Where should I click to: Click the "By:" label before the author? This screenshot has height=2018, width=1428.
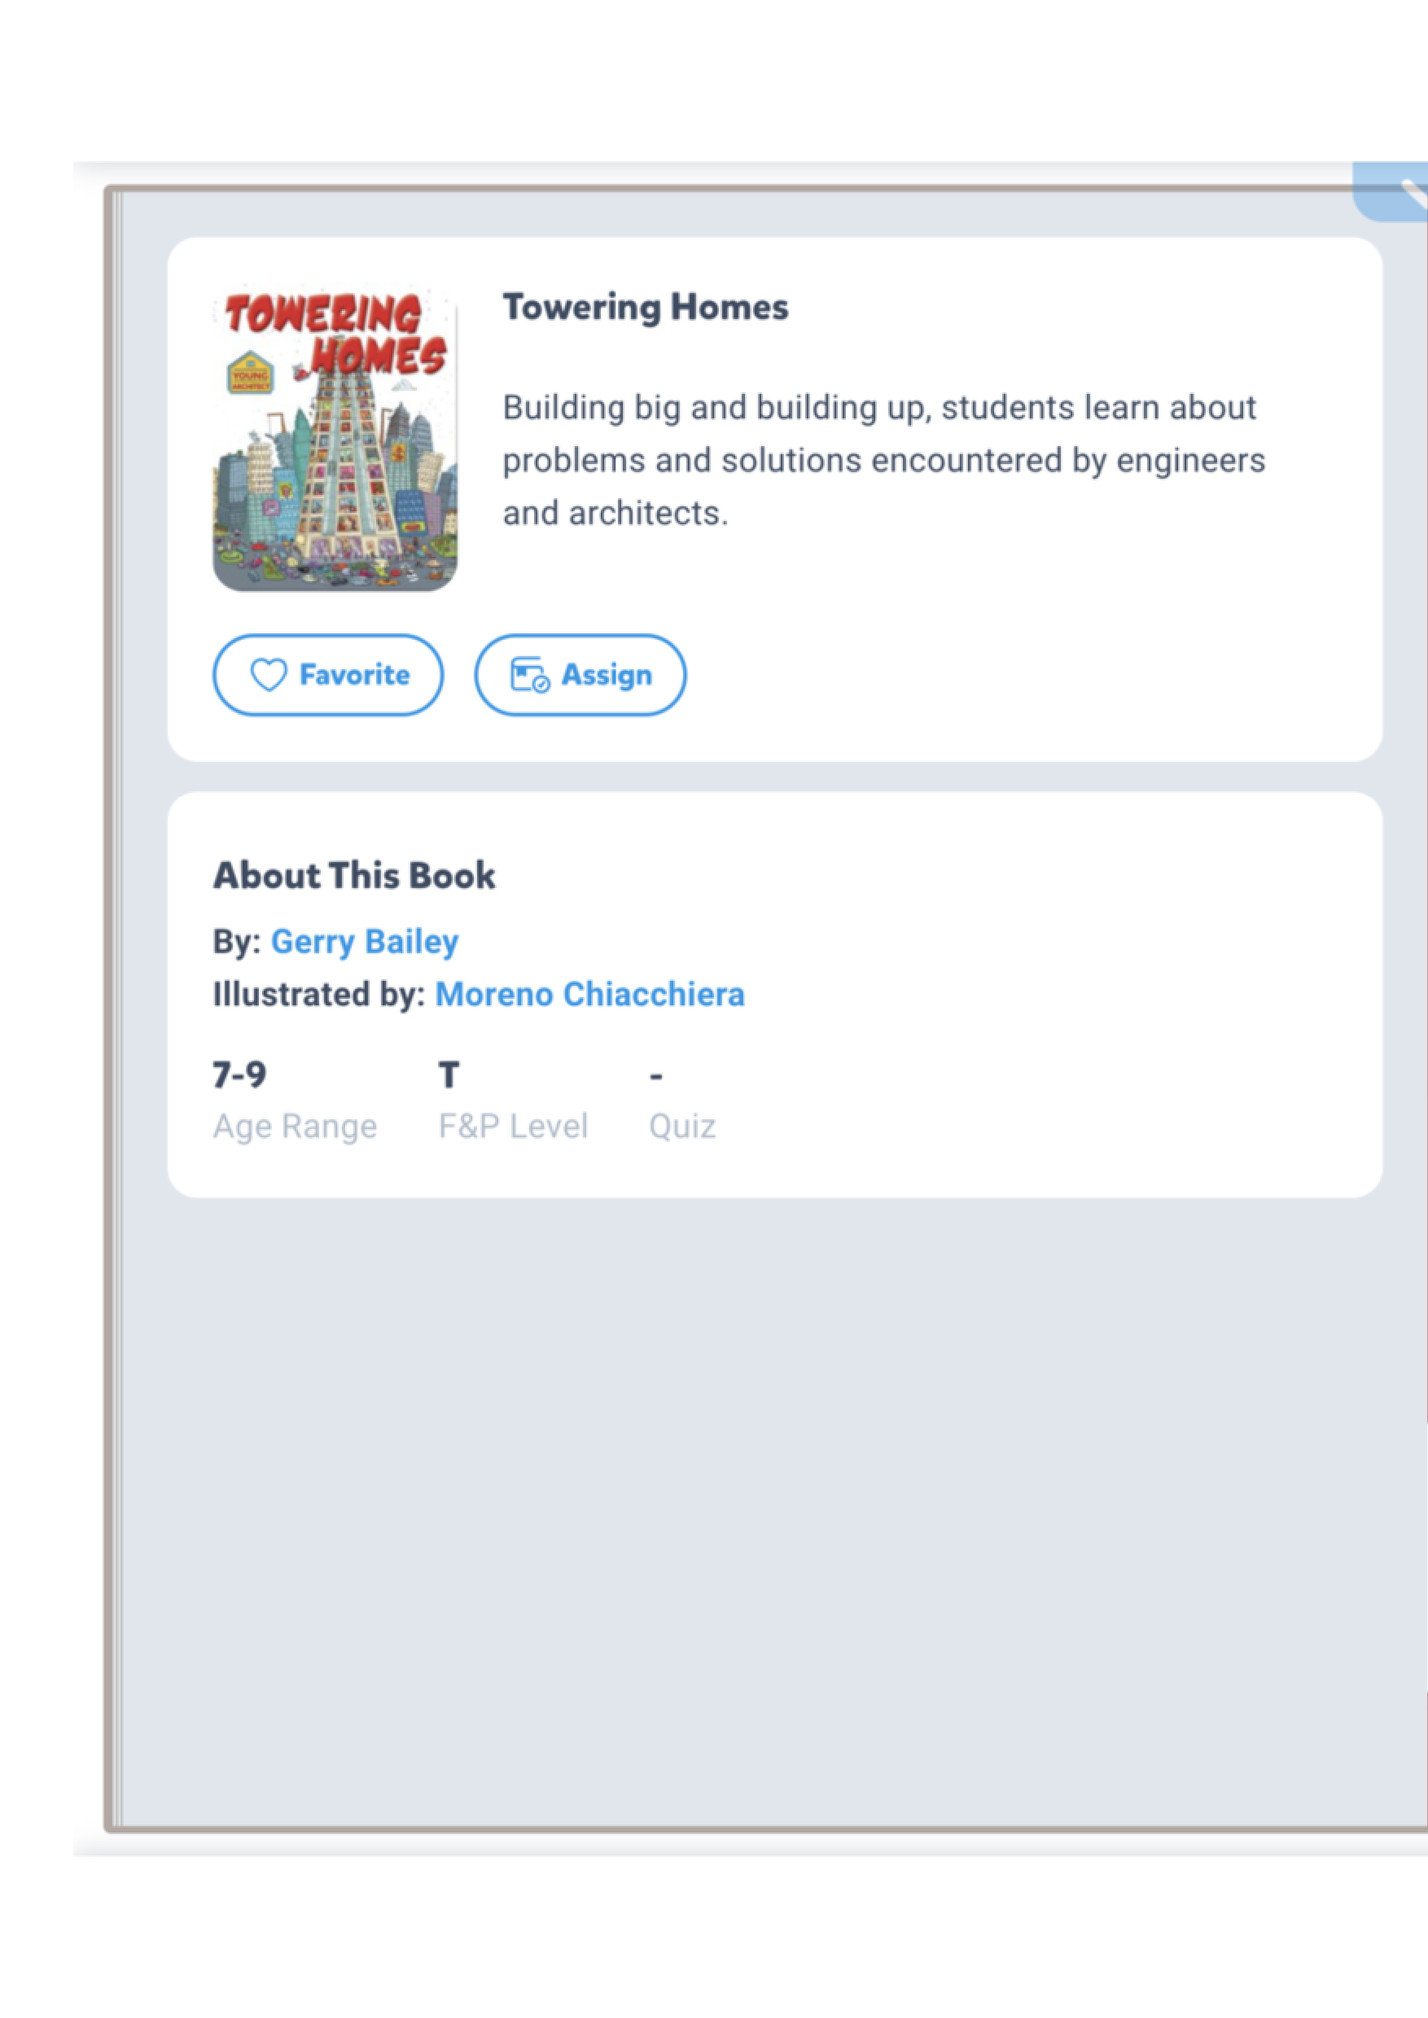pos(237,941)
